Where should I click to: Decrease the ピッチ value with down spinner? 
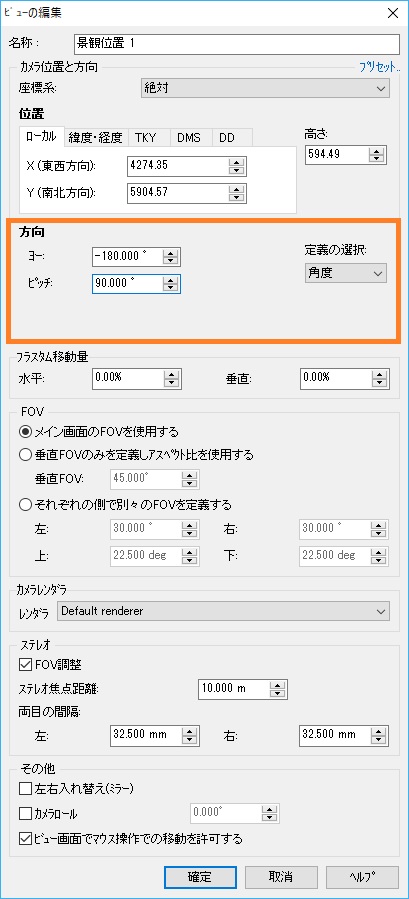tap(169, 287)
